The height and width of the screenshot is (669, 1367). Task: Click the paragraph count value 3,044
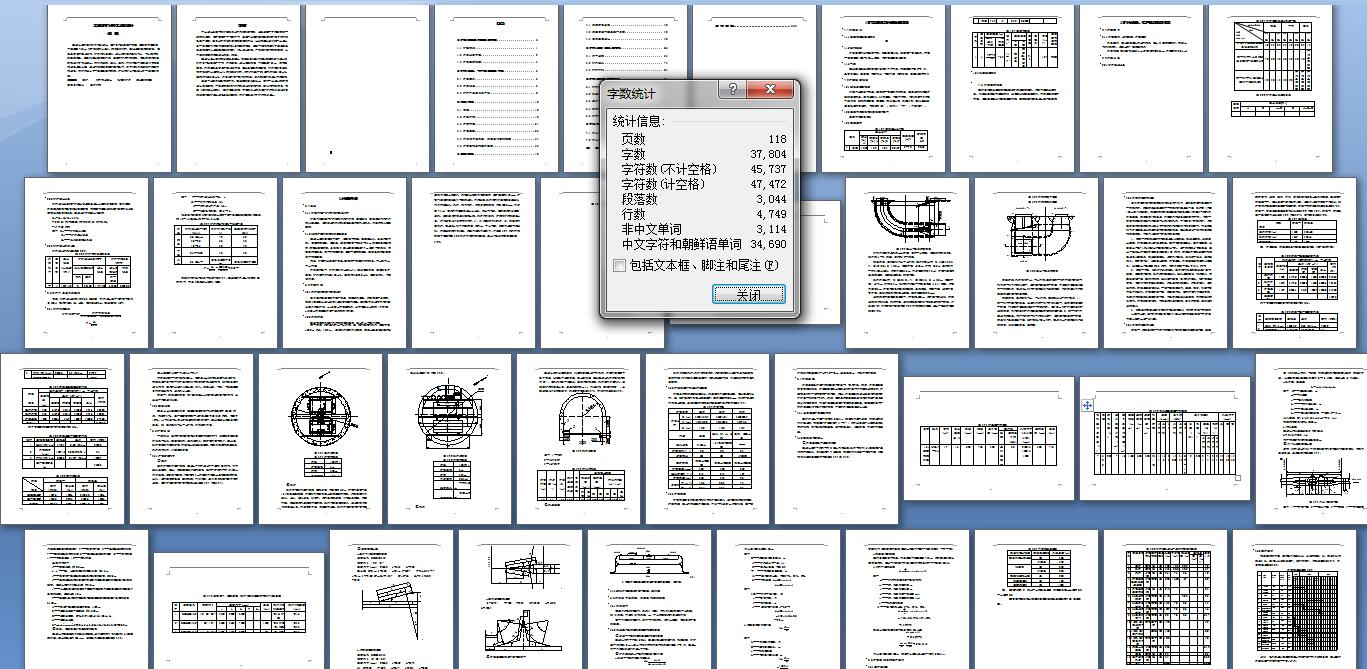tap(771, 200)
